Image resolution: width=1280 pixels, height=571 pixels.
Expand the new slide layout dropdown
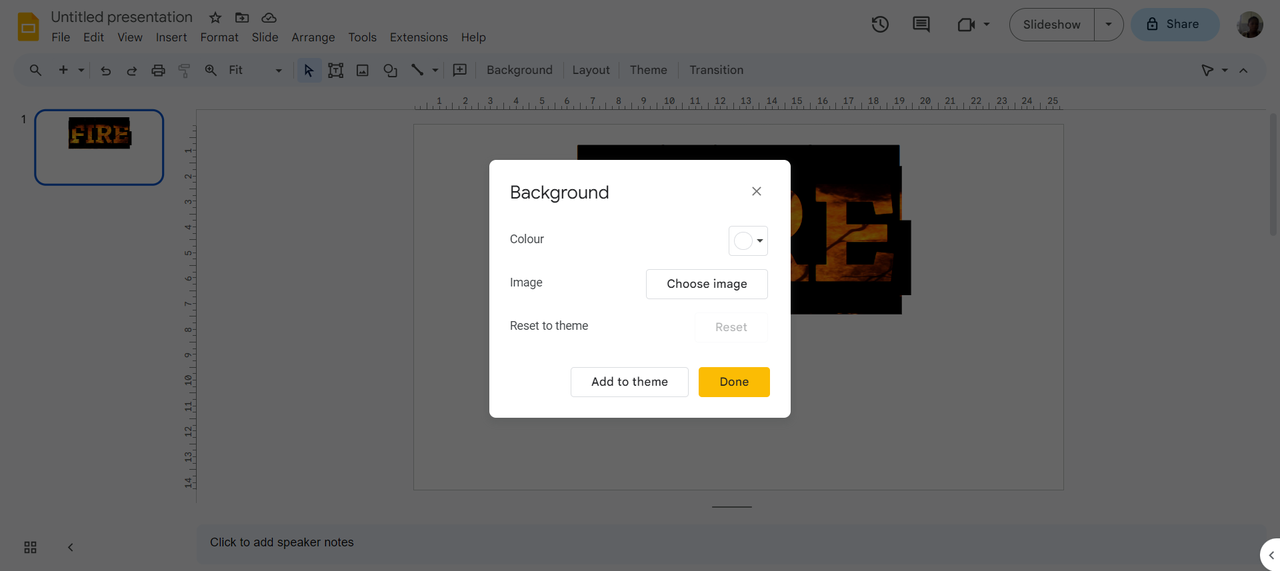pyautogui.click(x=81, y=70)
